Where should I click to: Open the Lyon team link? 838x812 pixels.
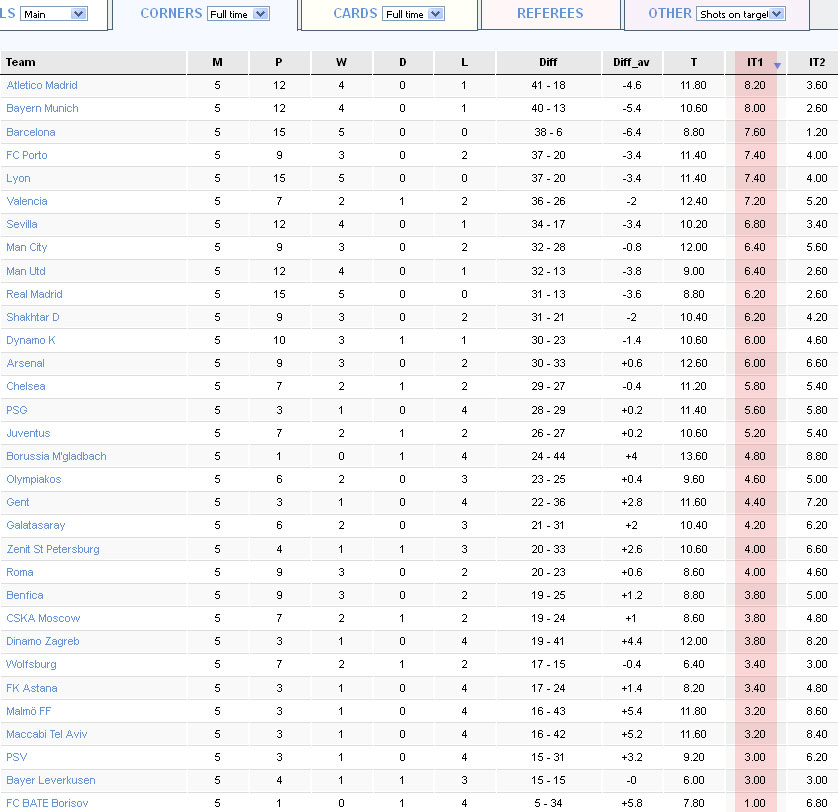tap(18, 178)
